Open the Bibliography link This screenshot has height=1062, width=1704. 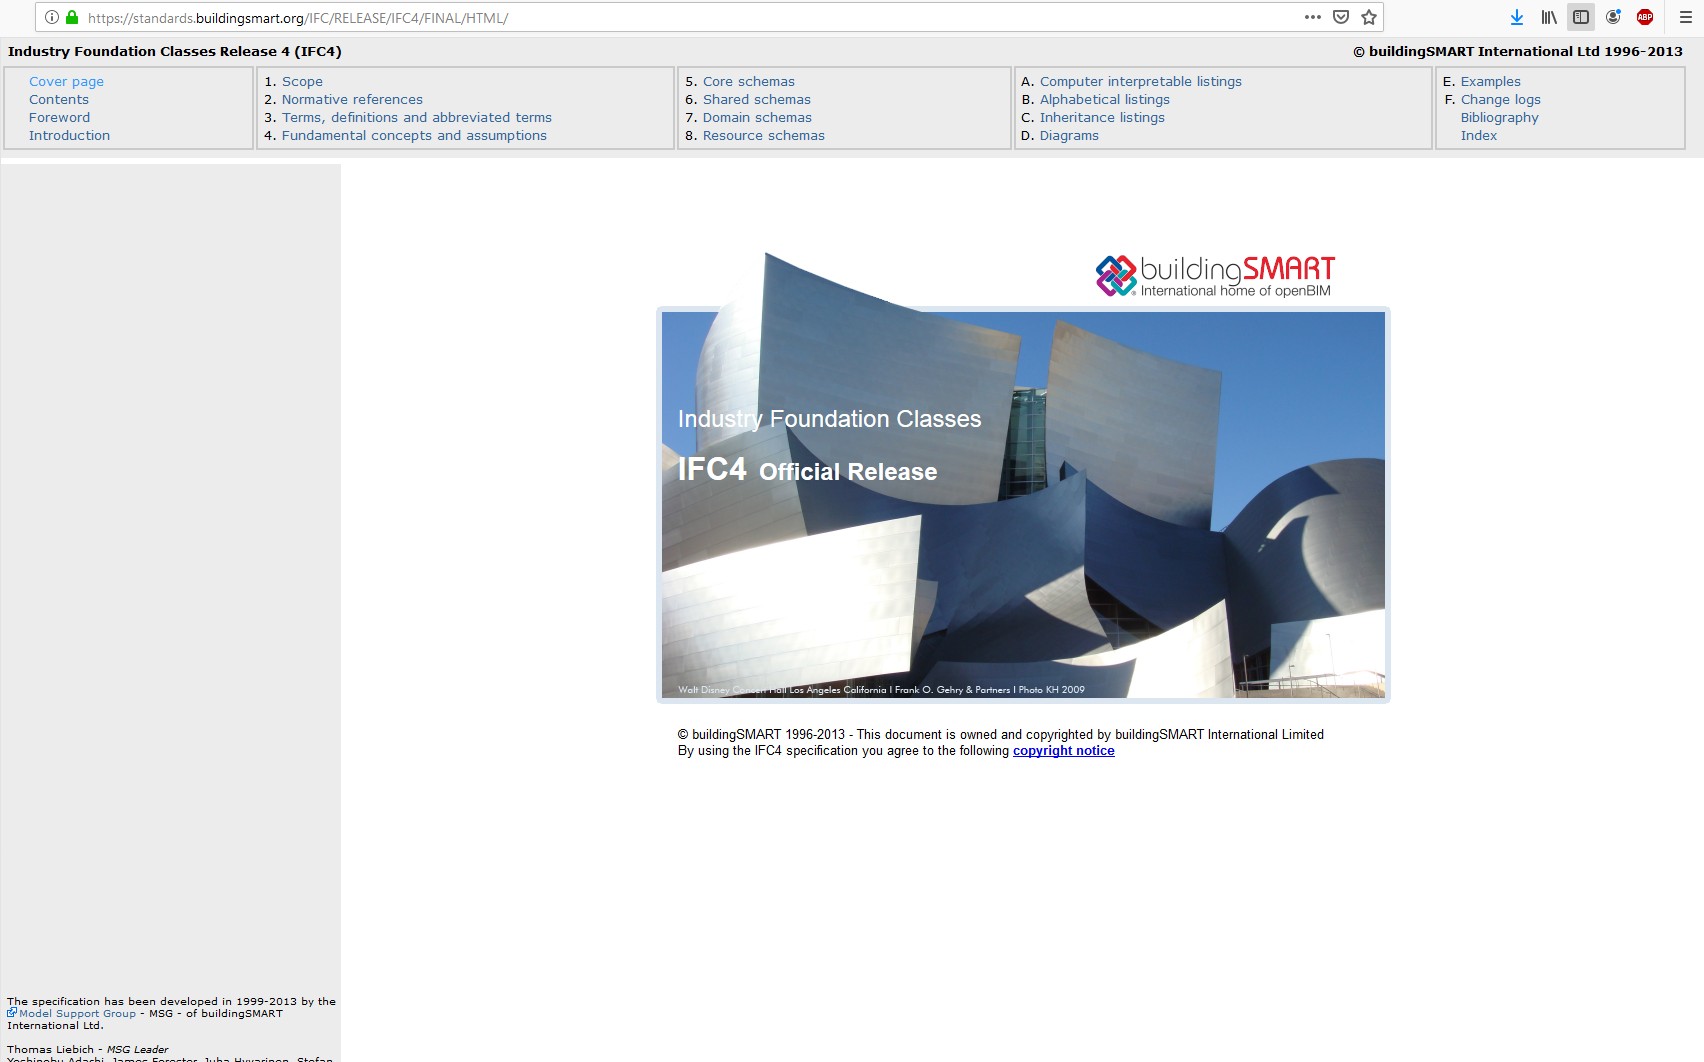tap(1499, 118)
